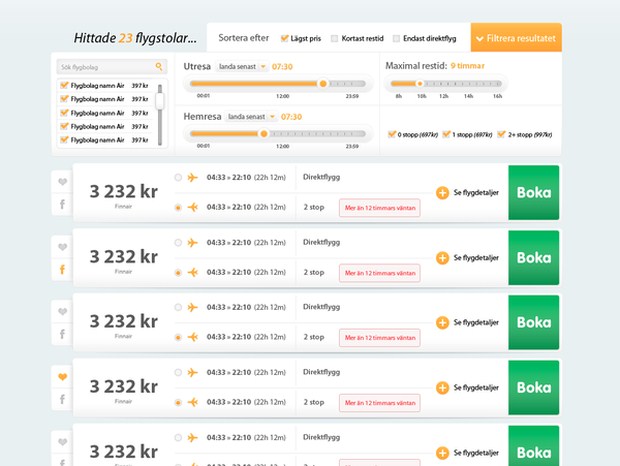Viewport: 620px width, 466px height.
Task: Click return plane icon in first result
Action: pyautogui.click(x=193, y=207)
